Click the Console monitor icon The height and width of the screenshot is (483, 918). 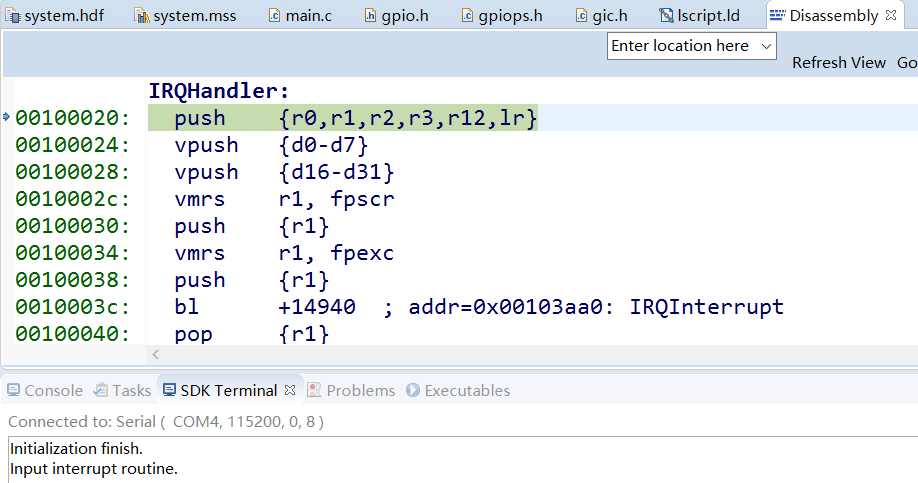(x=13, y=390)
